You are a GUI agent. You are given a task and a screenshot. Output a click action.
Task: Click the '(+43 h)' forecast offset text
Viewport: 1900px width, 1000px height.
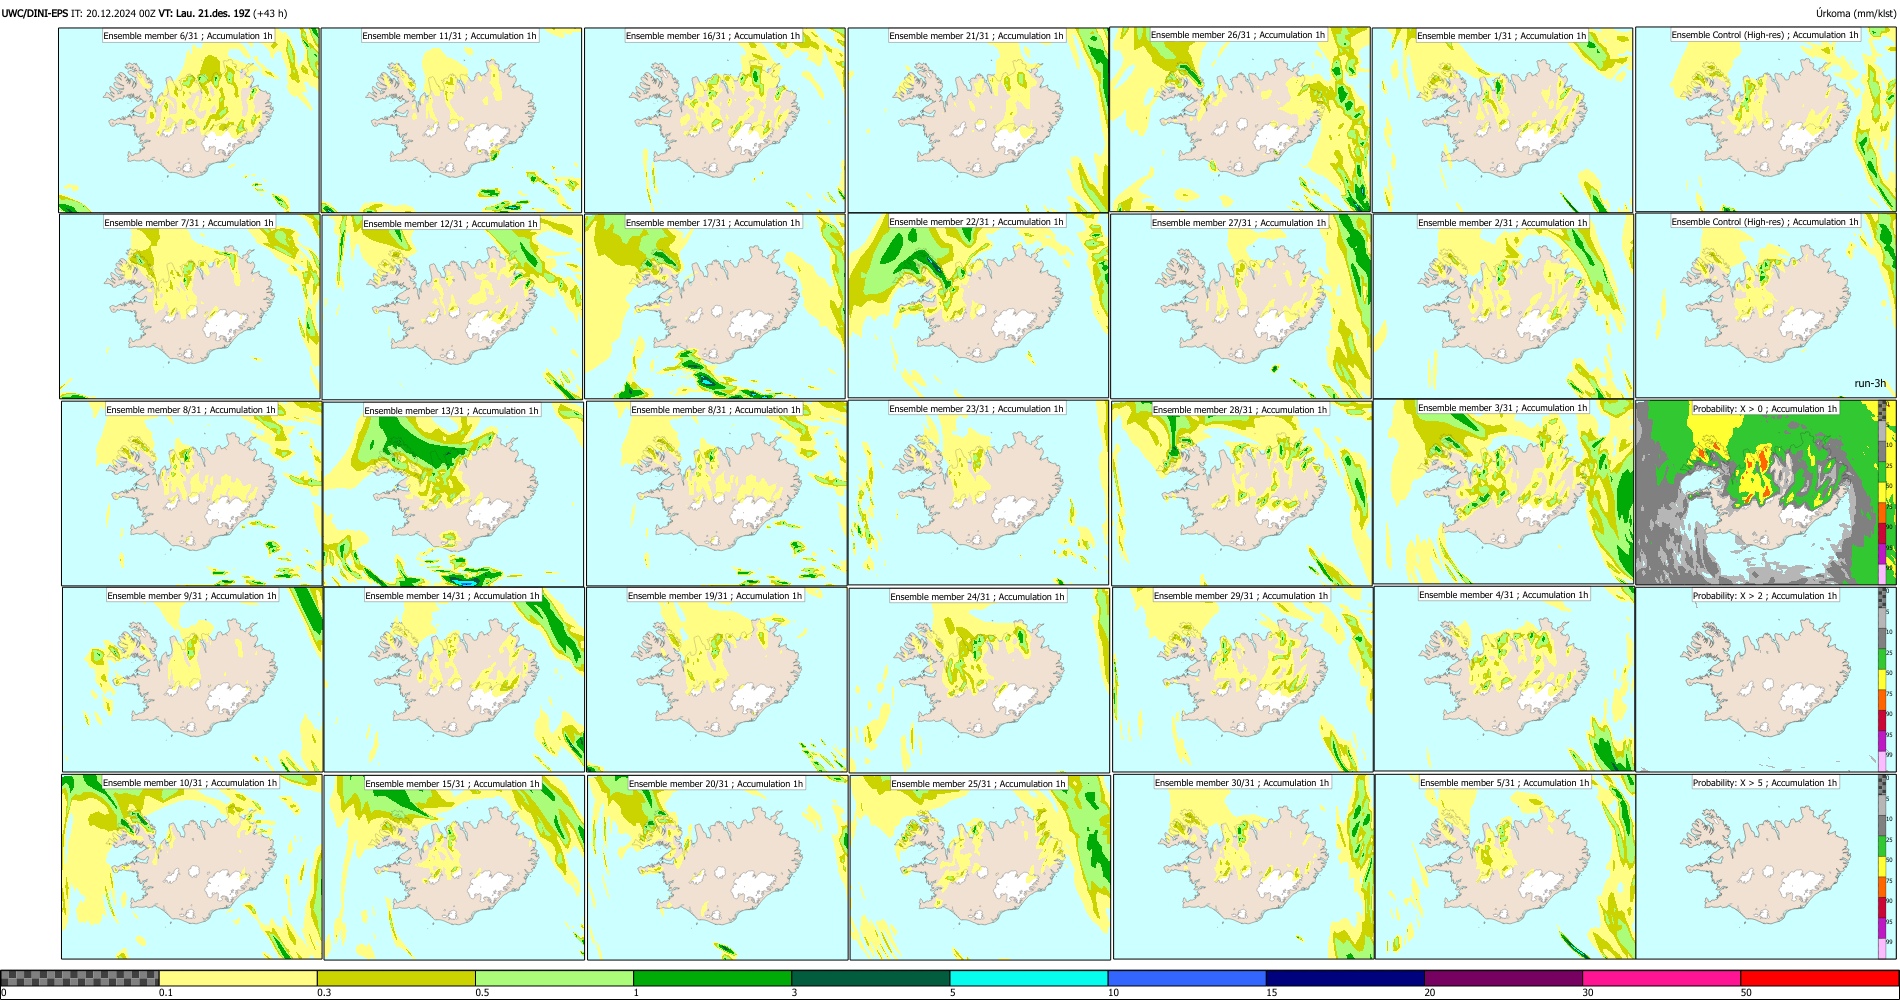click(x=270, y=13)
